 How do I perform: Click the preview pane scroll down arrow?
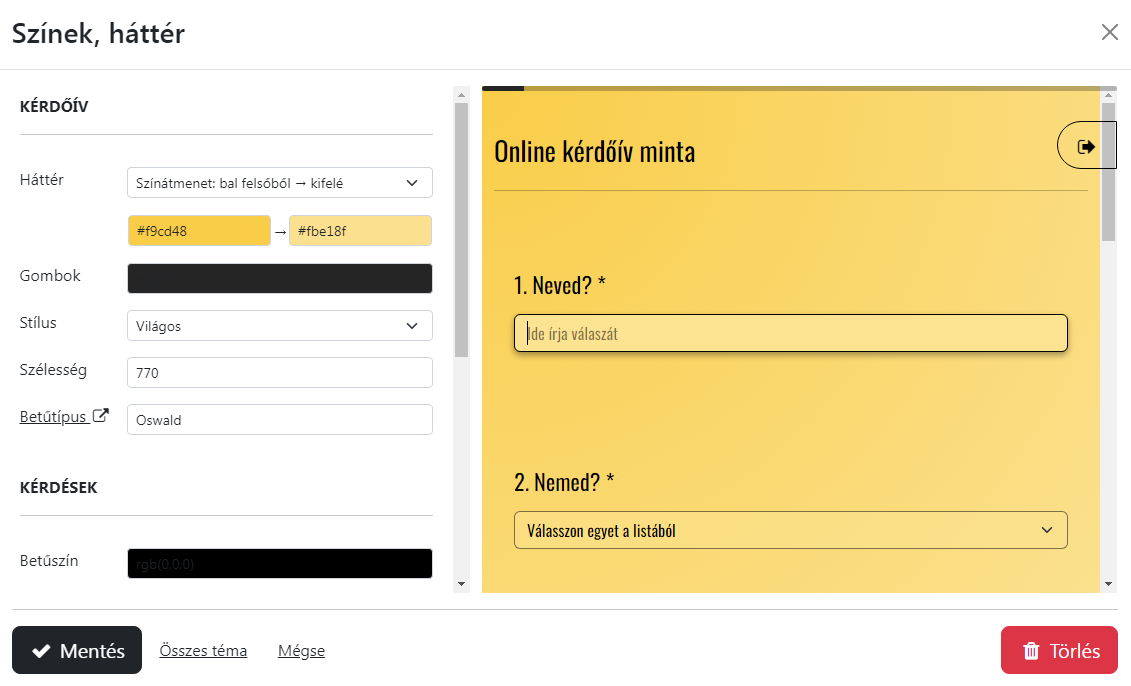click(x=1109, y=584)
